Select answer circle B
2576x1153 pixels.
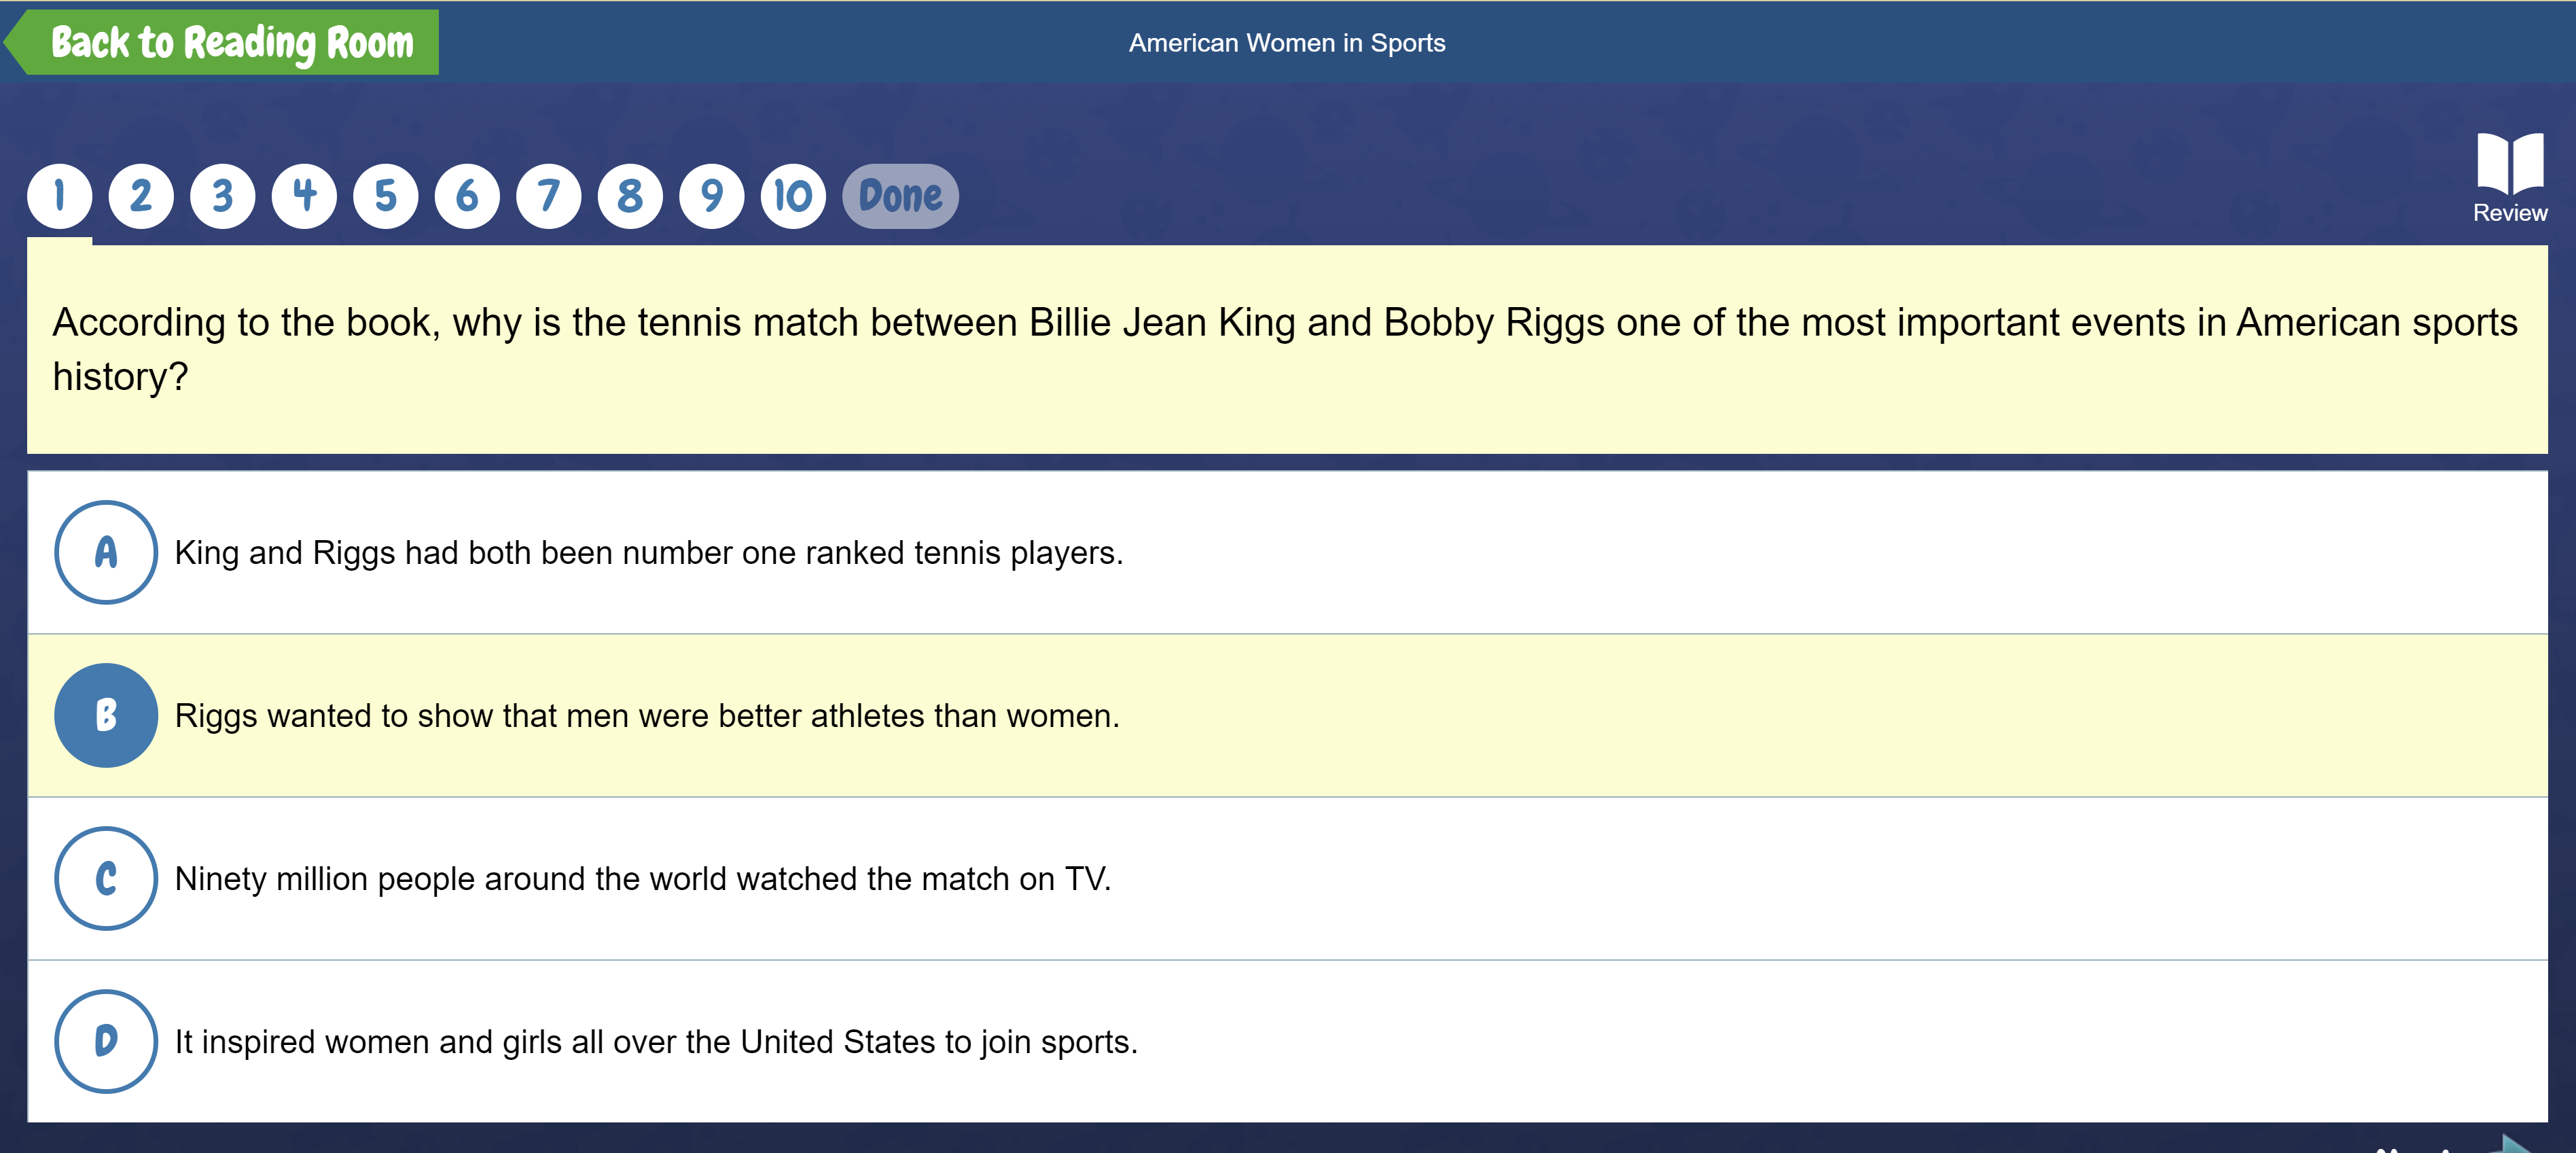pos(106,715)
